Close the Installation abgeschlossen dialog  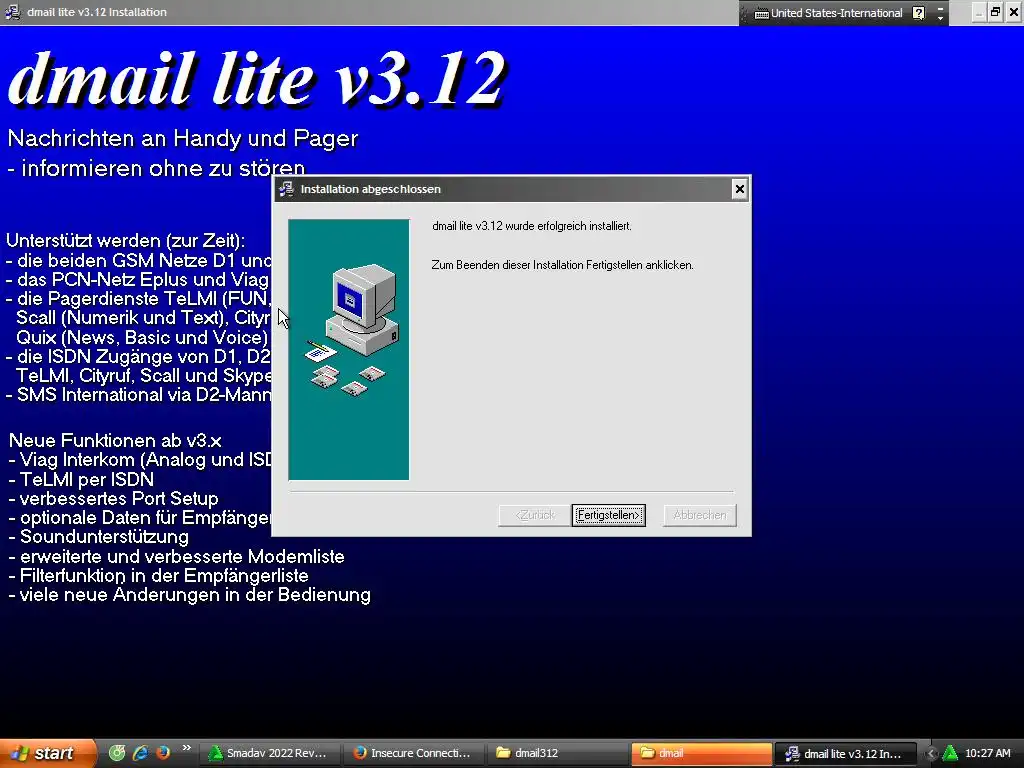point(739,189)
